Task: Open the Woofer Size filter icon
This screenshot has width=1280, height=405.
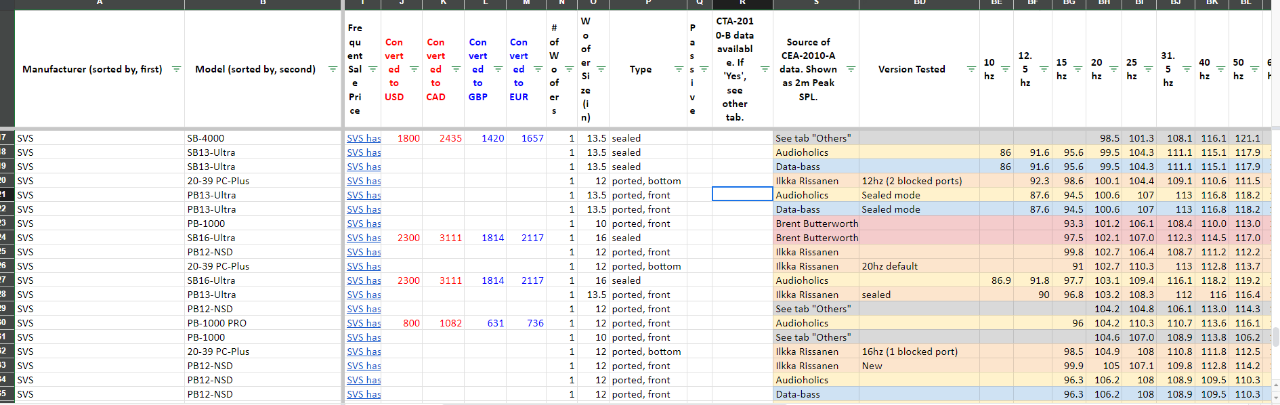Action: pos(600,69)
